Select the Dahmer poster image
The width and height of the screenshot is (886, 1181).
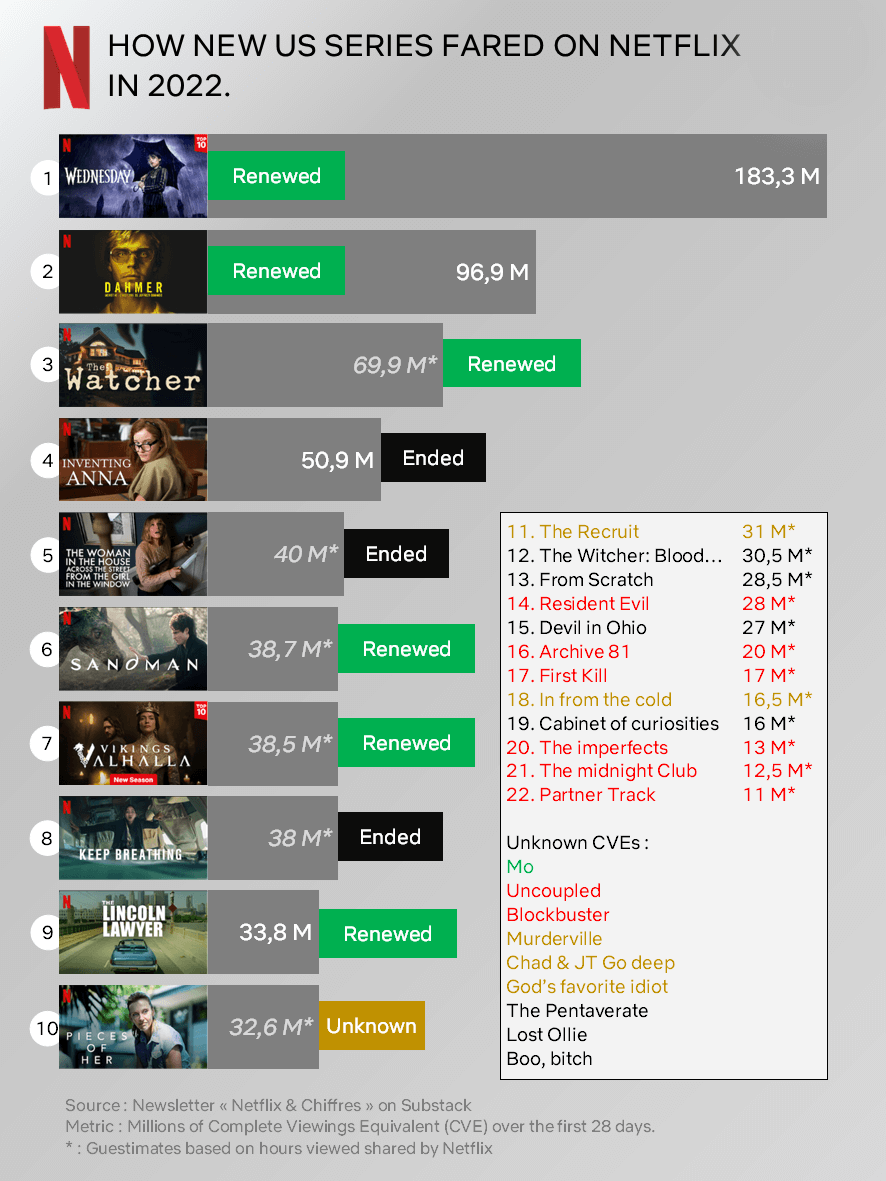pos(133,272)
